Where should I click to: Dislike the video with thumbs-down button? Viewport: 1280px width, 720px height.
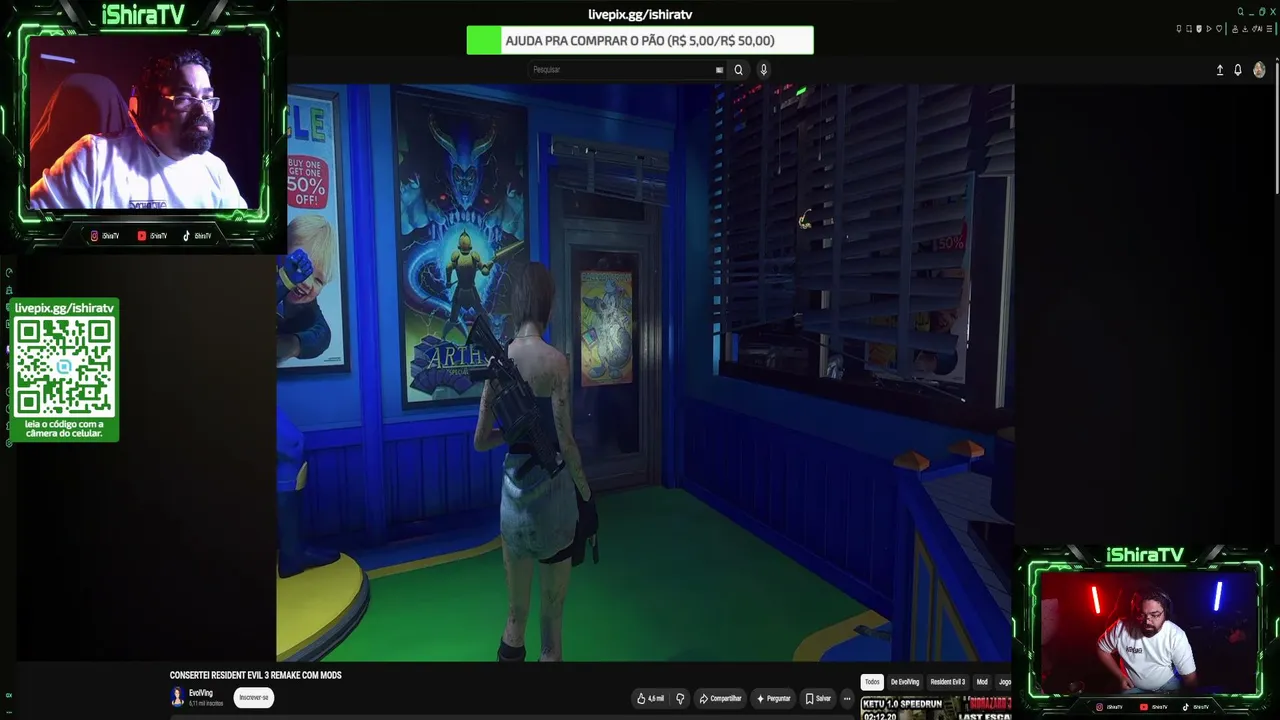[x=680, y=698]
